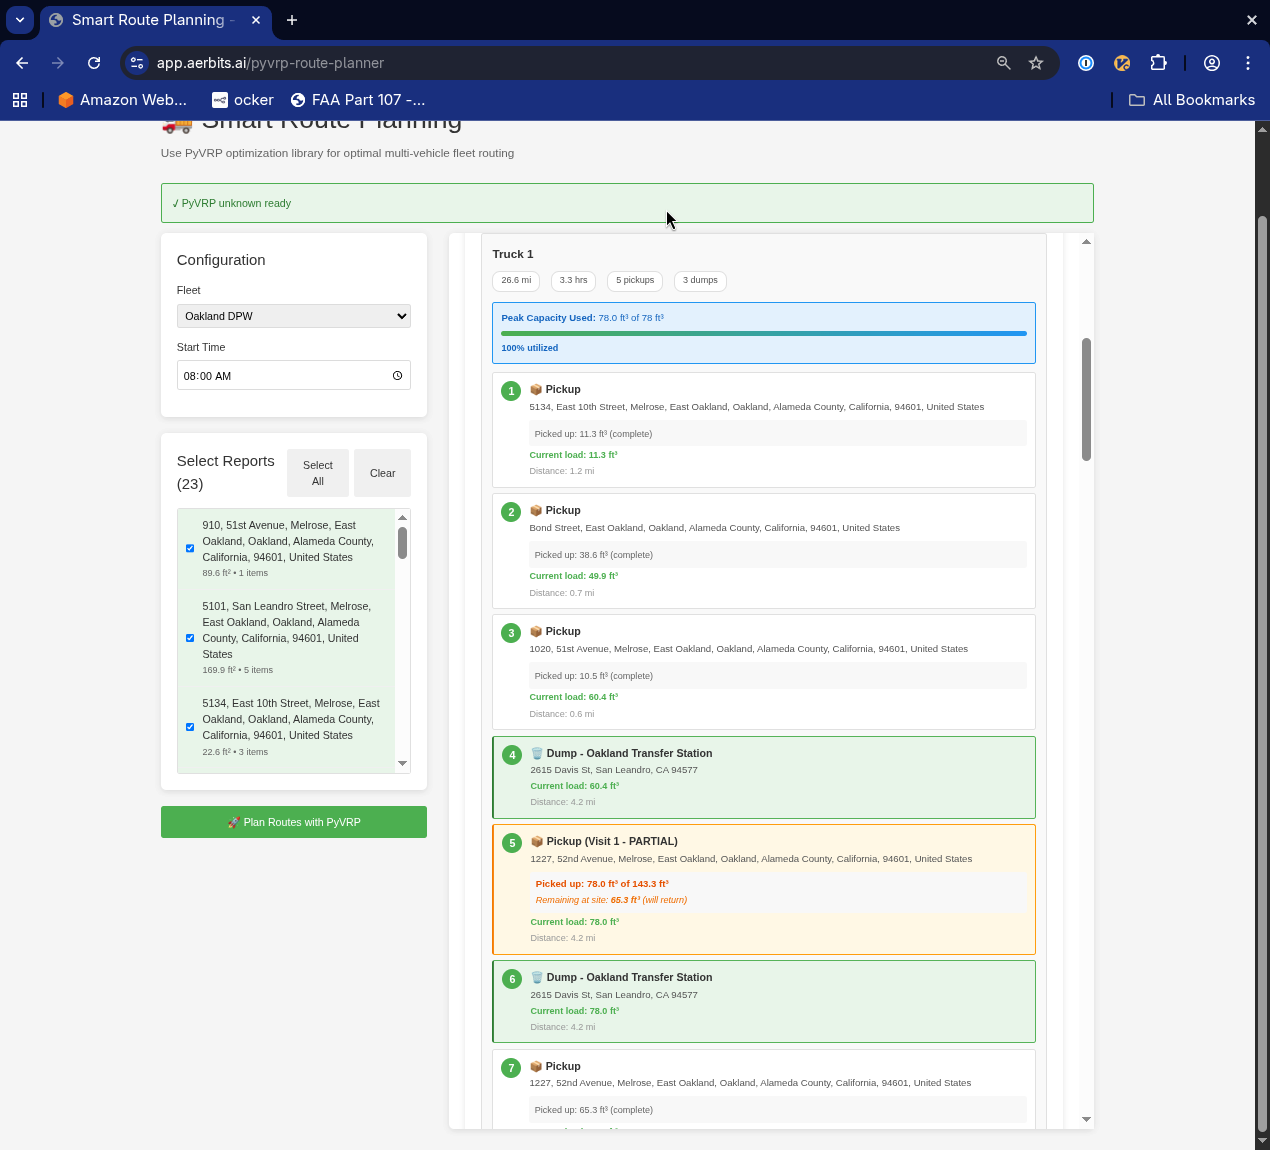Click the browser reload page icon
The image size is (1270, 1150).
[94, 63]
